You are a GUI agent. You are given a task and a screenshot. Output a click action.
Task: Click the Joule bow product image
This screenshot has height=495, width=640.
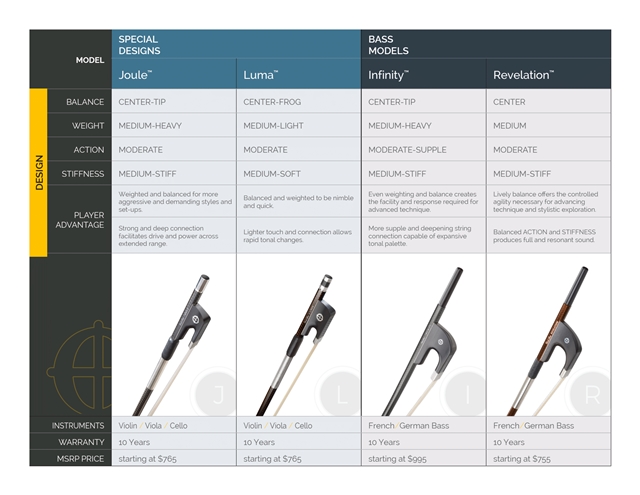pyautogui.click(x=174, y=335)
